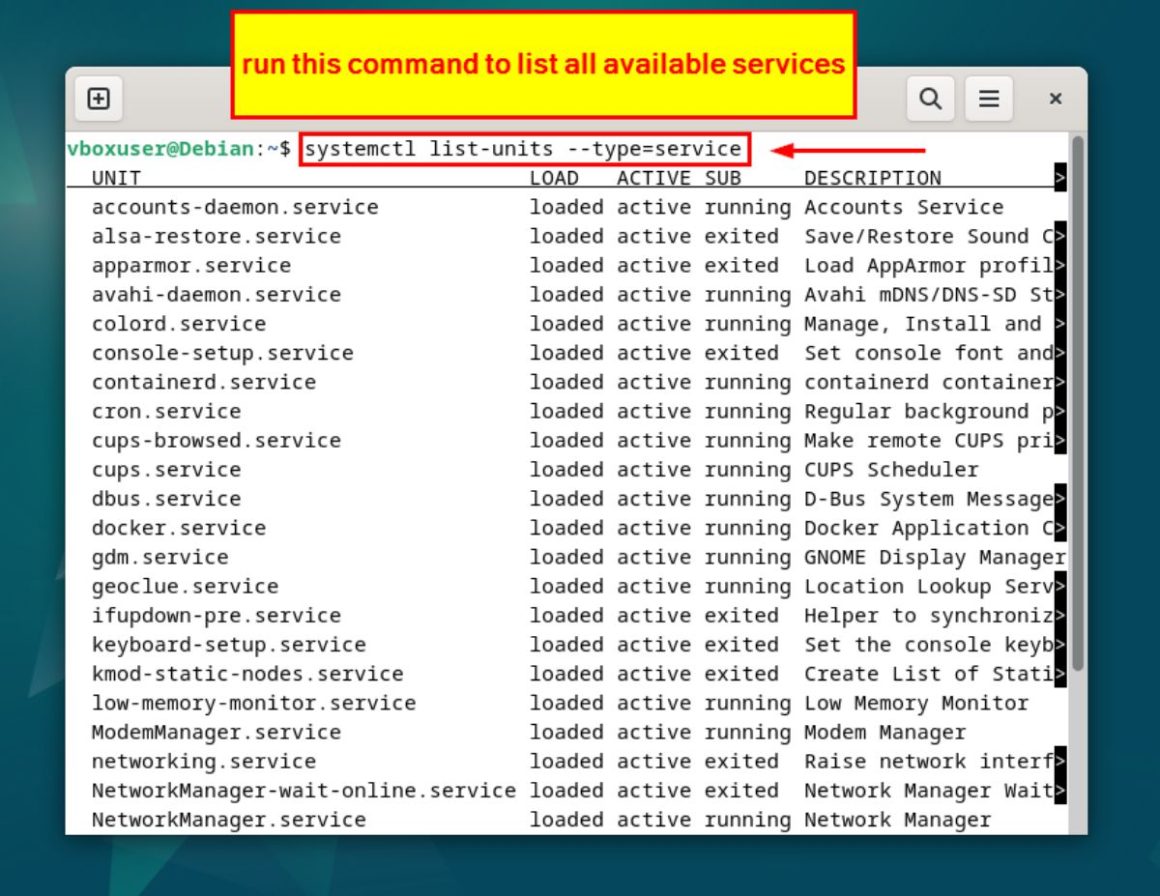Select the cron.service line
Viewport: 1160px width, 896px height.
pyautogui.click(x=164, y=411)
